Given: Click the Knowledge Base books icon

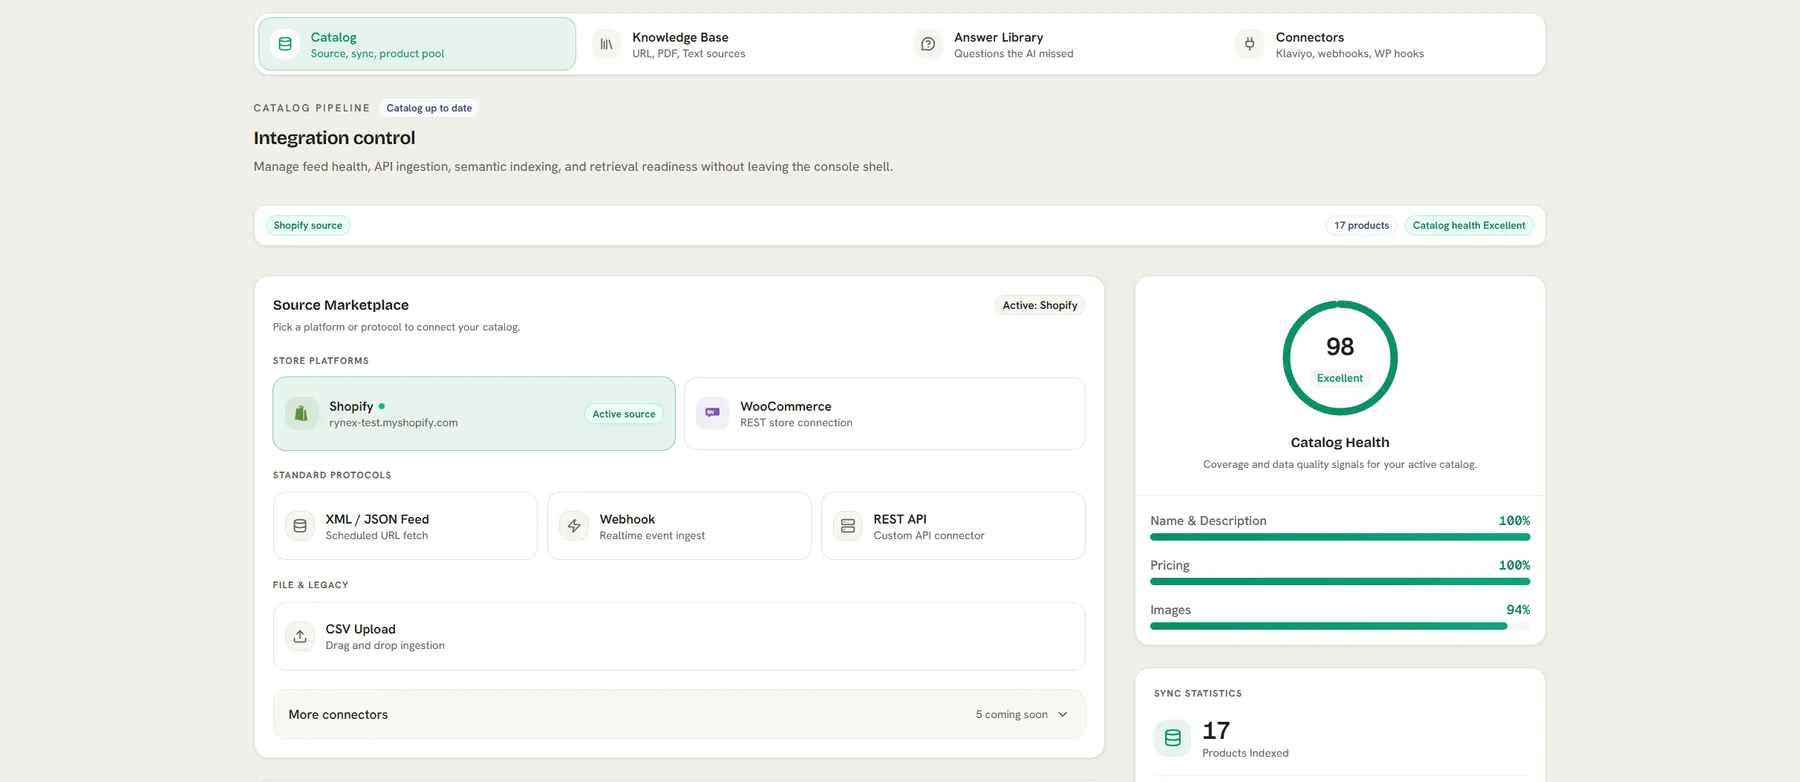Looking at the screenshot, I should click(x=606, y=44).
